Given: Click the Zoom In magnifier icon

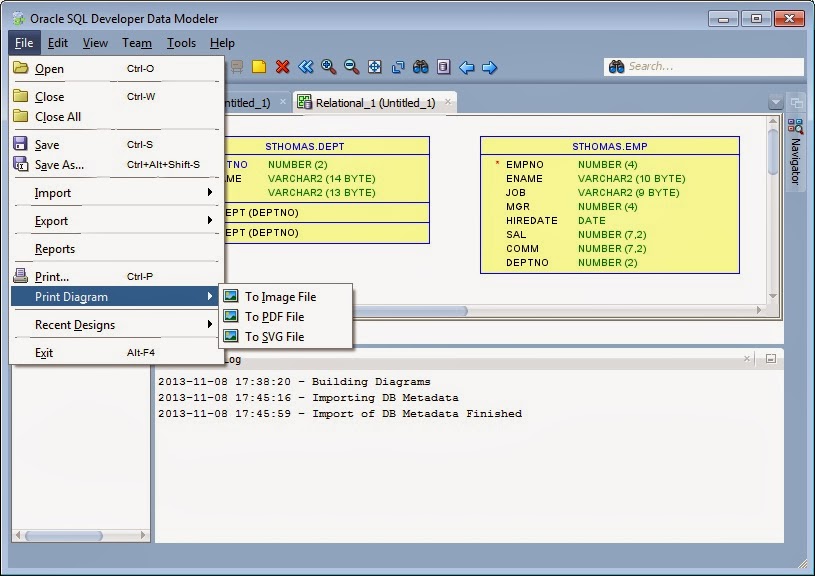Looking at the screenshot, I should 328,67.
